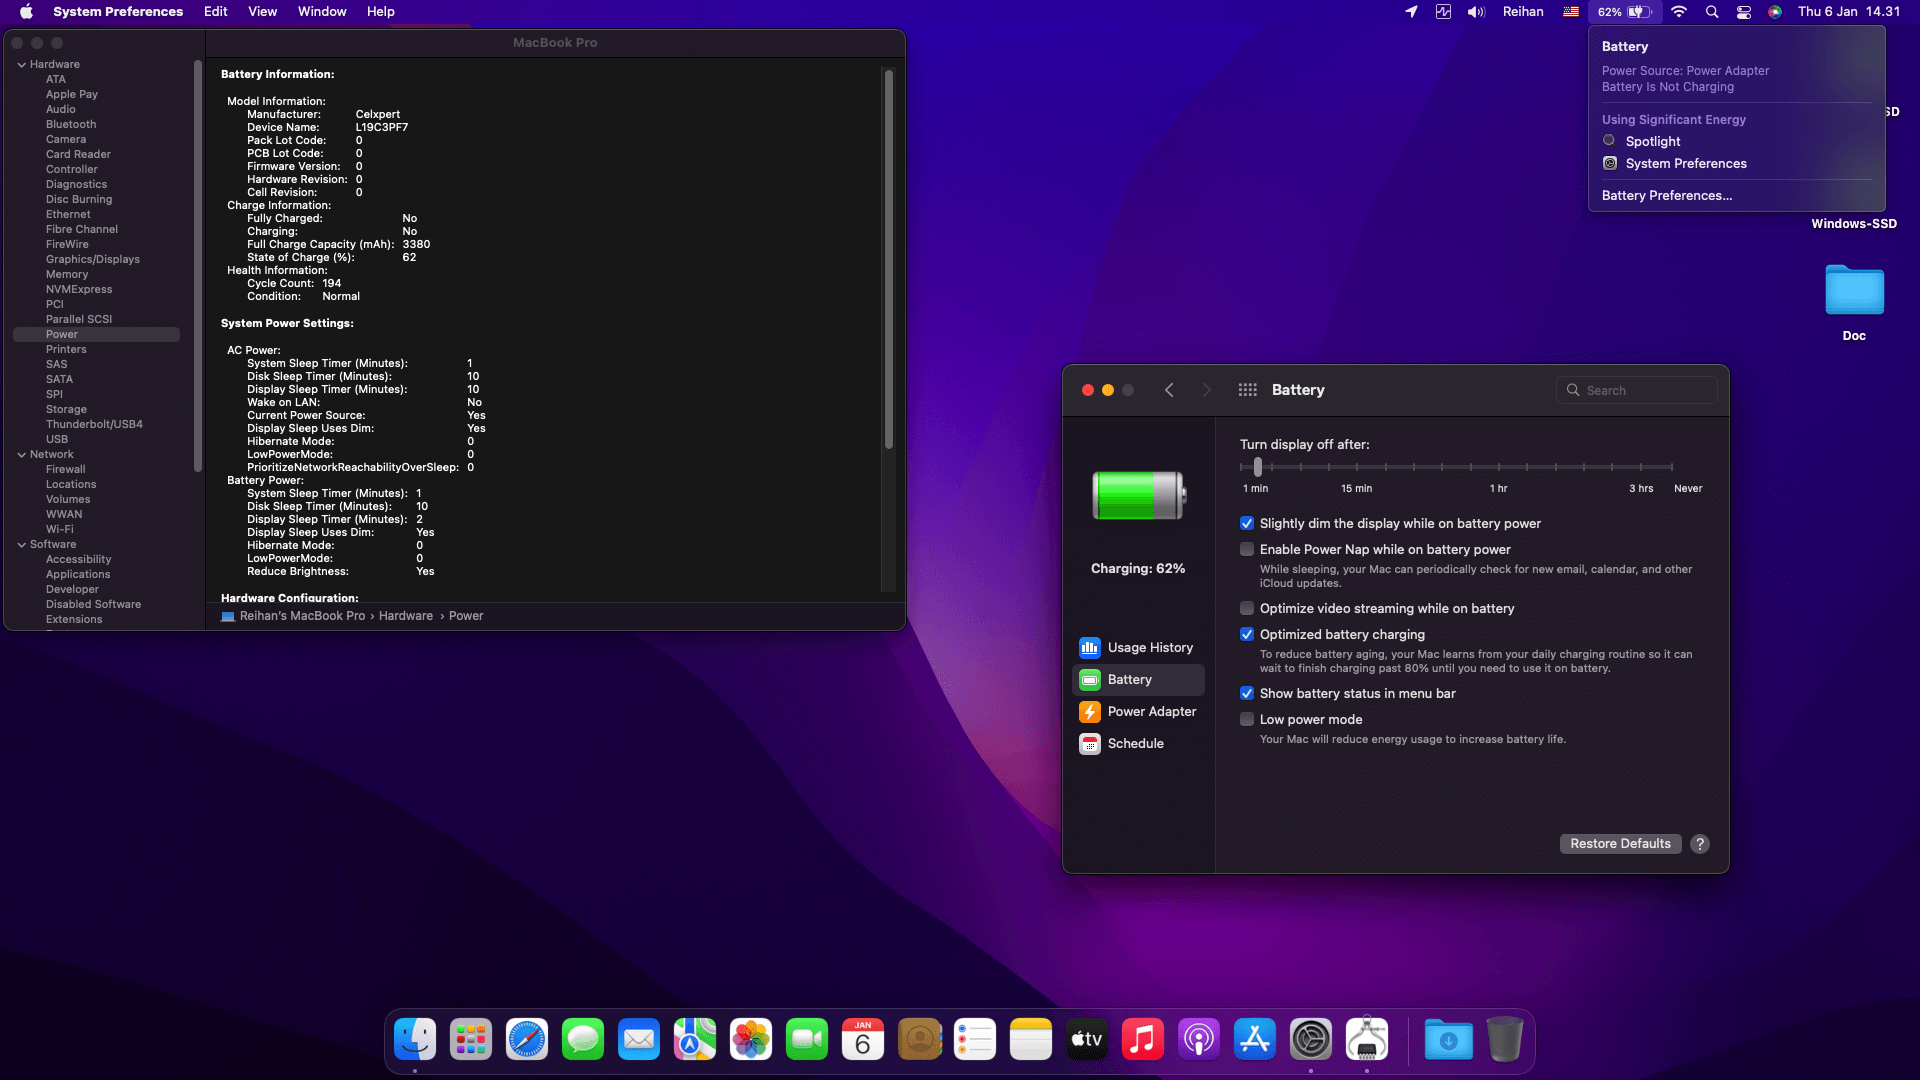Toggle slightly dim display on battery power
This screenshot has width=1920, height=1080.
[x=1247, y=524]
